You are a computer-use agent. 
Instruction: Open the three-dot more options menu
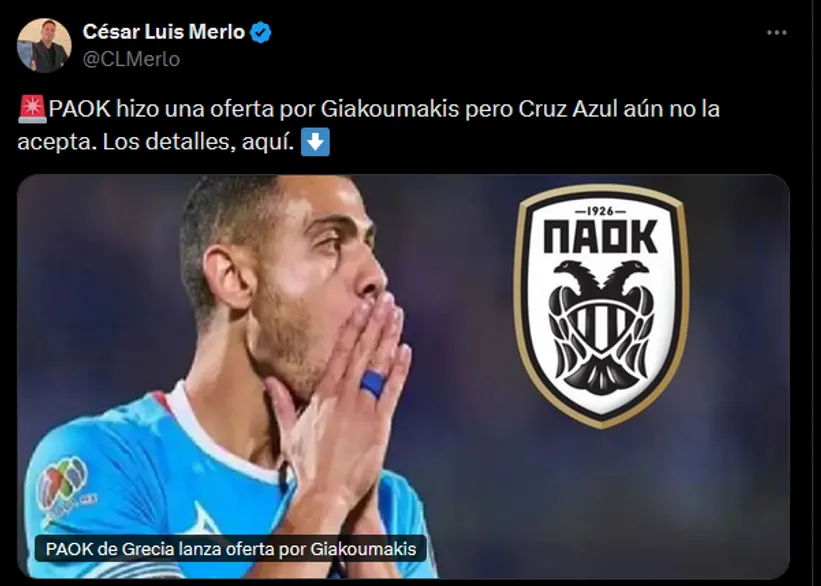point(776,32)
